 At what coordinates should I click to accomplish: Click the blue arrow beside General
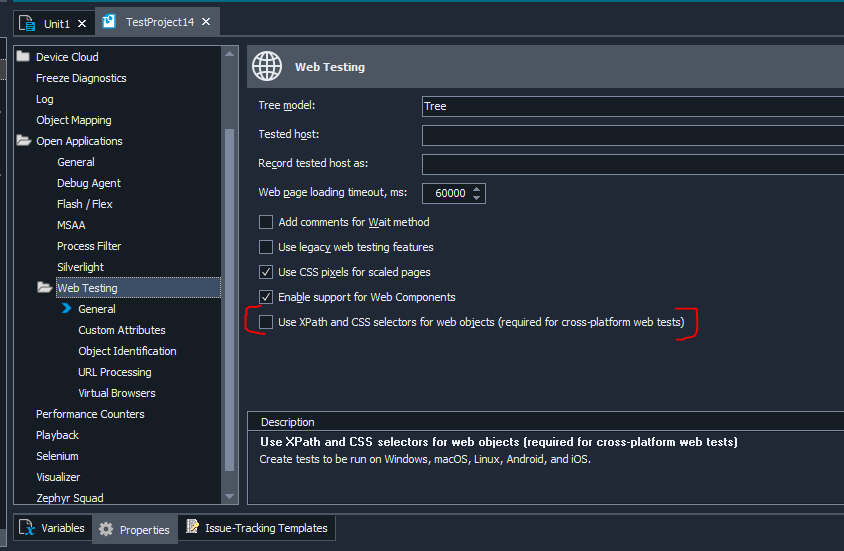click(66, 308)
